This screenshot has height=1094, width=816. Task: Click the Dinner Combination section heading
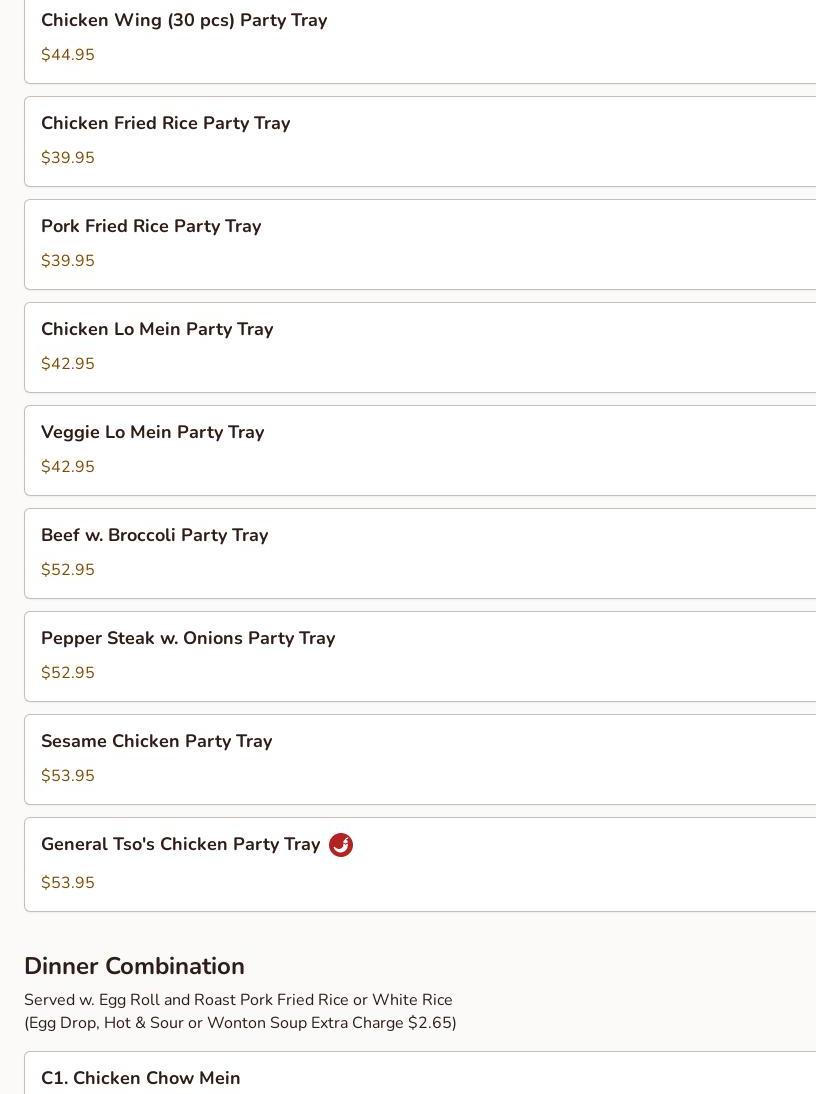tap(134, 966)
